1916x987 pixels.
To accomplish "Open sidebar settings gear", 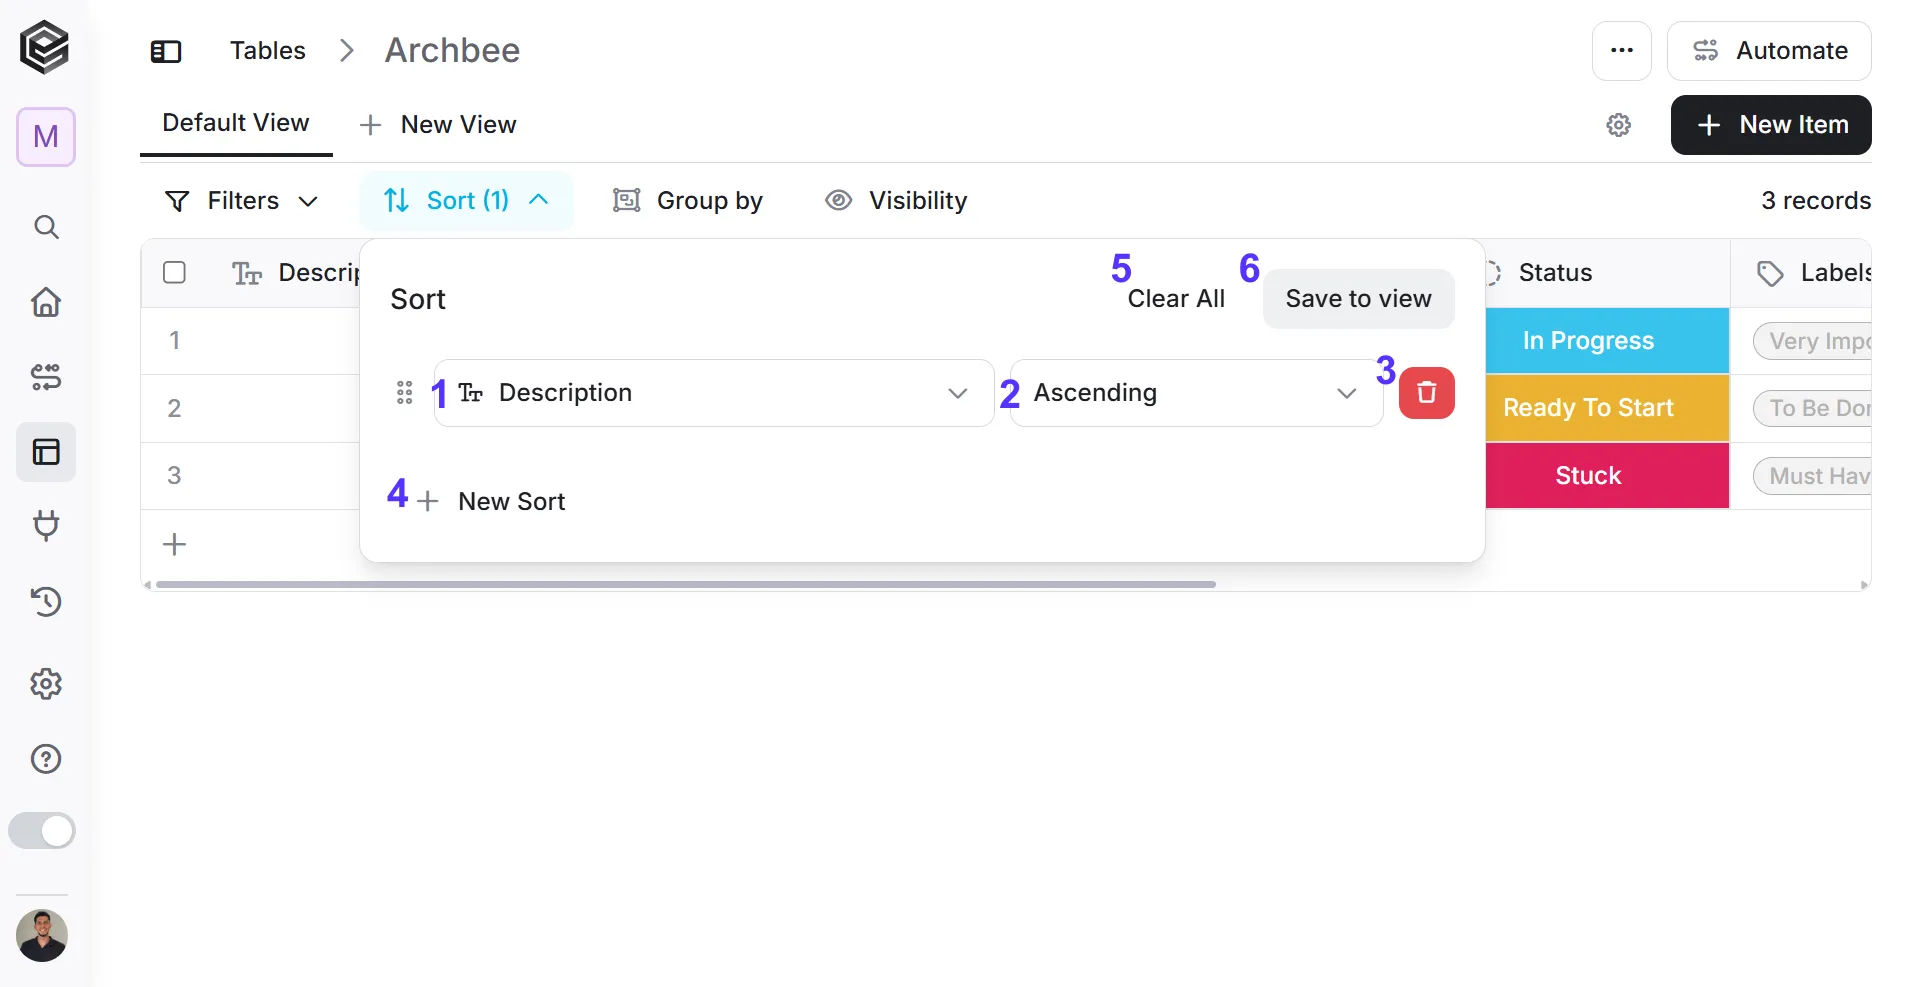I will tap(46, 684).
